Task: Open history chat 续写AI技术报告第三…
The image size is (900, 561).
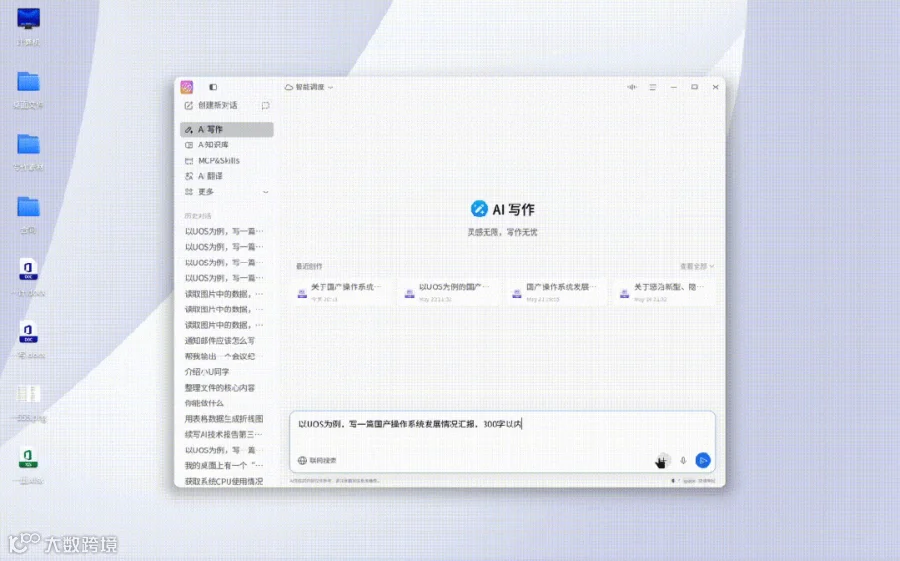Action: (225, 434)
